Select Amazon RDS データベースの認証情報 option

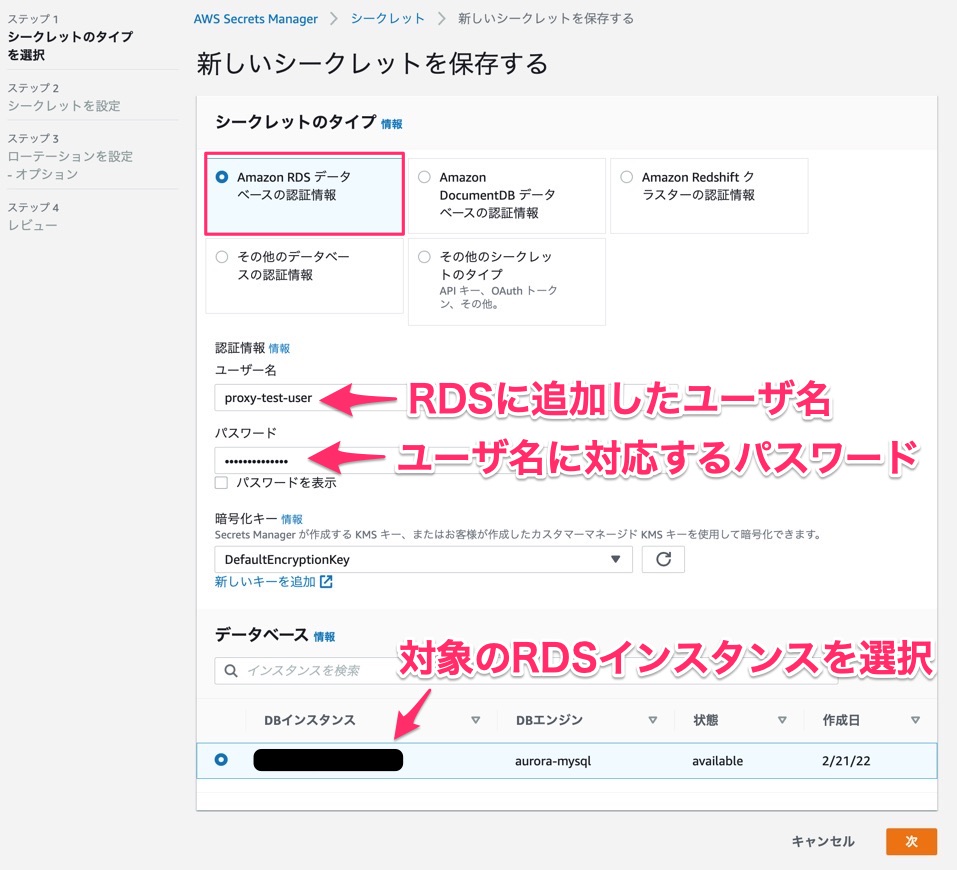click(x=221, y=175)
